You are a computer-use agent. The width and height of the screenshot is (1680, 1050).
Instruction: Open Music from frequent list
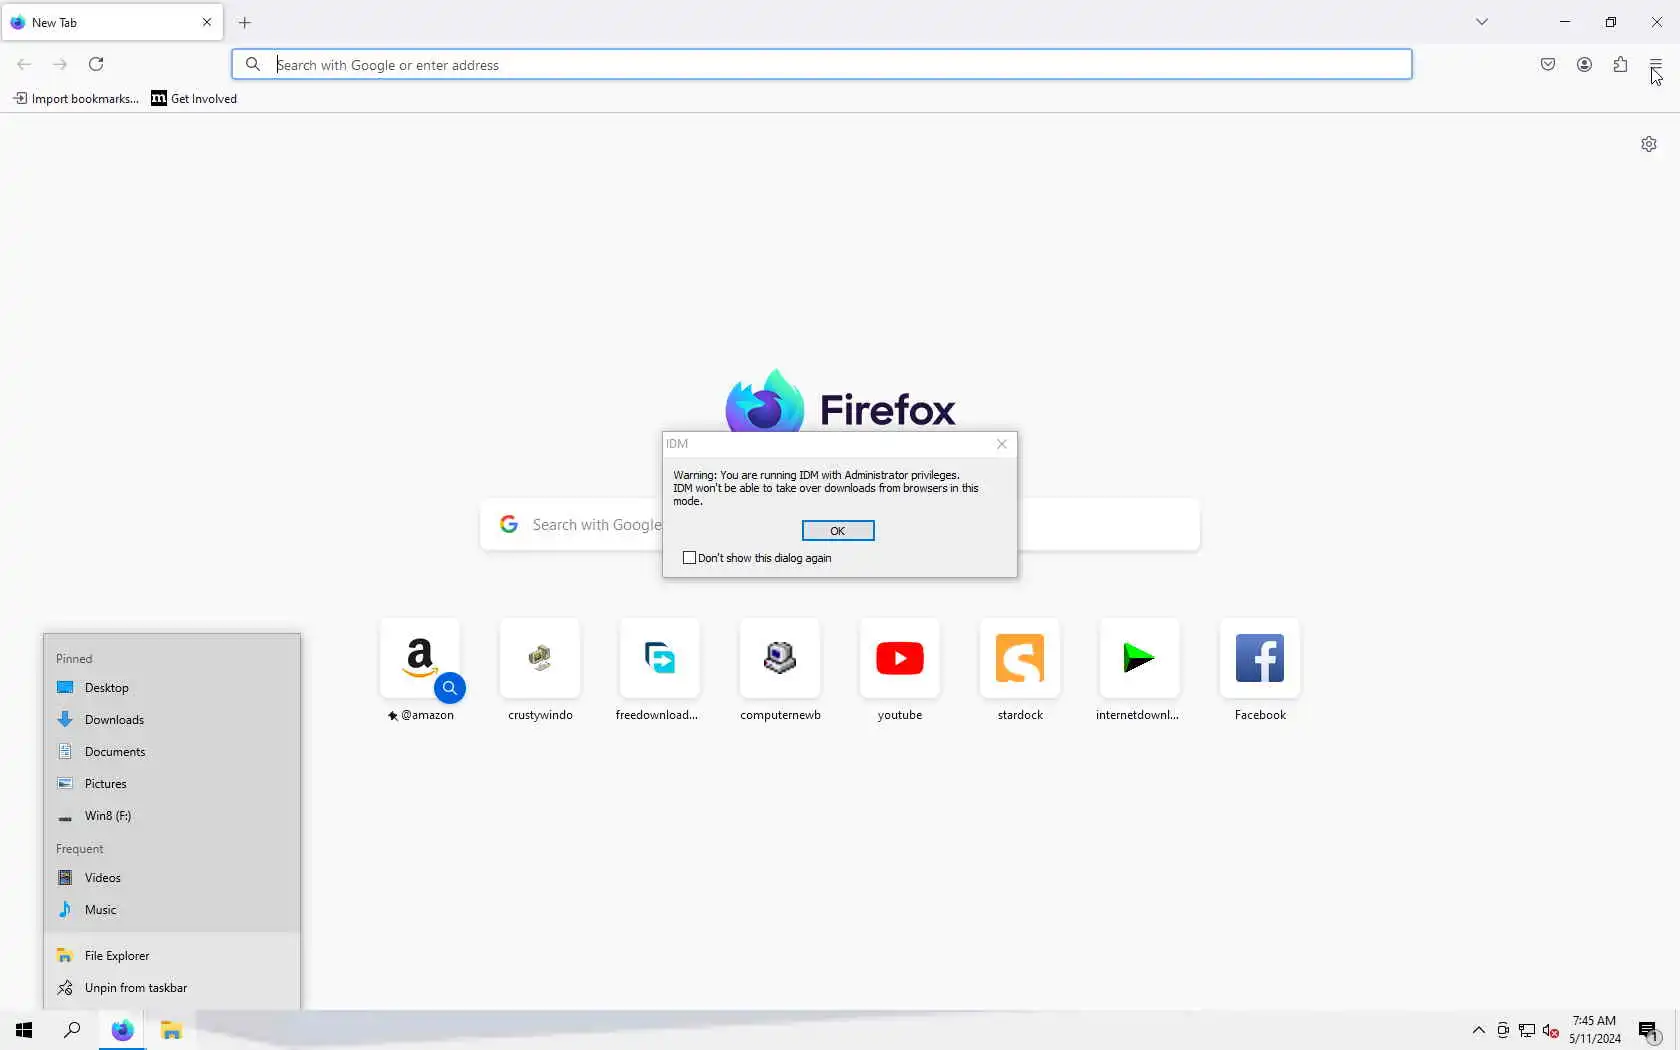[x=172, y=910]
